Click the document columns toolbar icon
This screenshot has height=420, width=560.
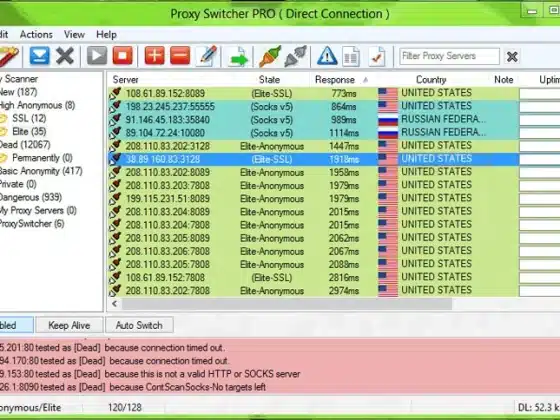(x=351, y=56)
